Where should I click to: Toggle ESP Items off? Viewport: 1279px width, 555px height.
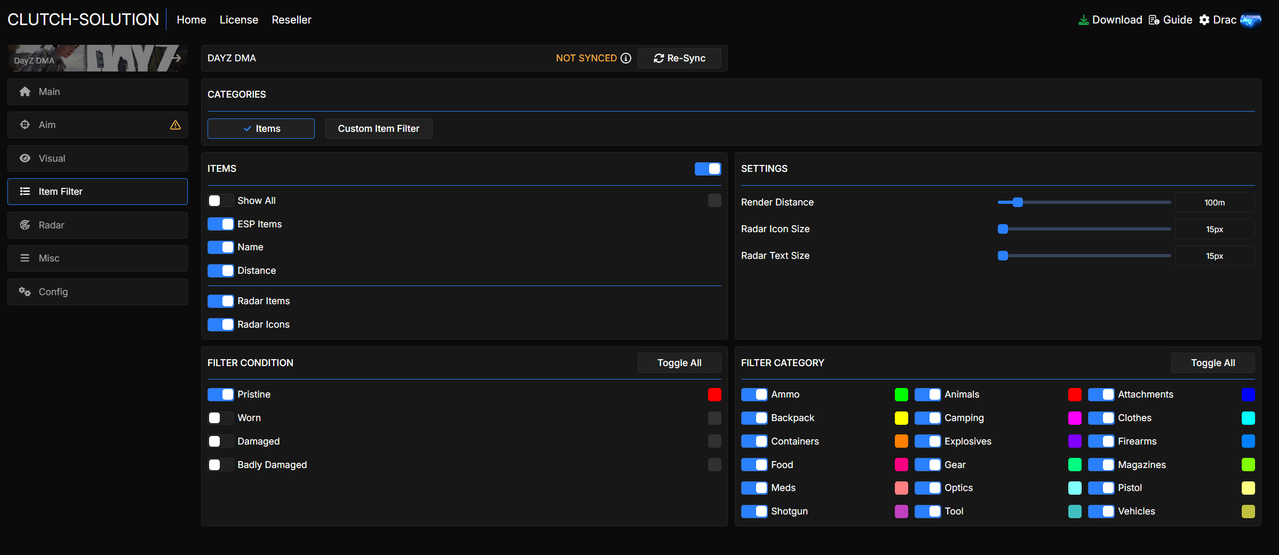point(221,224)
